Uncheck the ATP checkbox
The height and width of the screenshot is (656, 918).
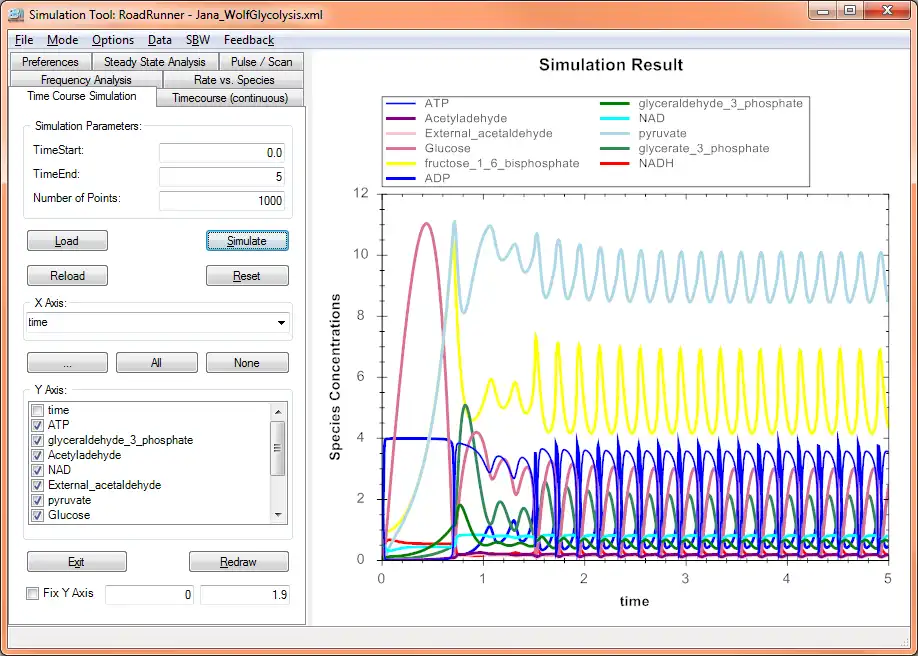37,425
